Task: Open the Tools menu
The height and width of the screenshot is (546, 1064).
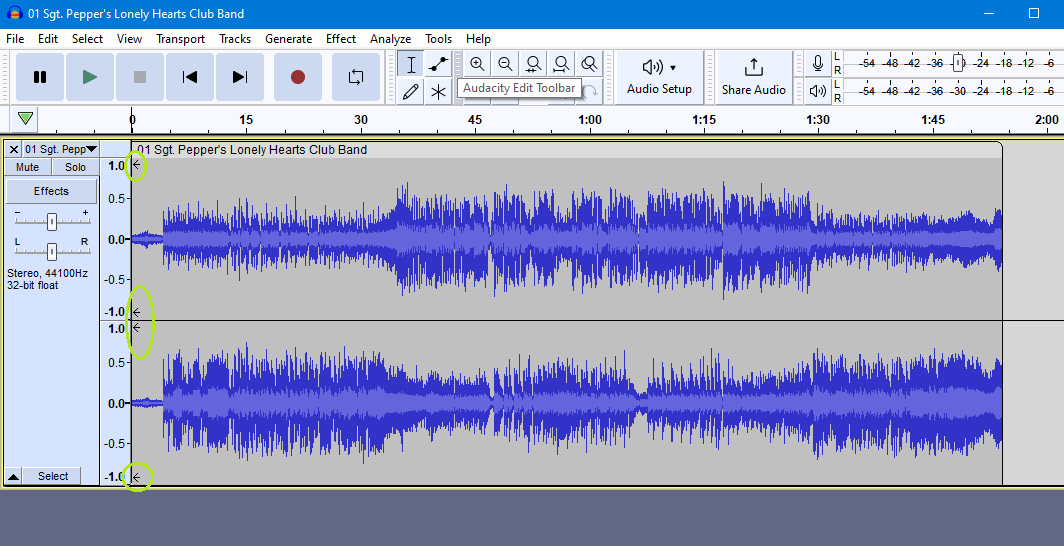Action: [x=438, y=39]
